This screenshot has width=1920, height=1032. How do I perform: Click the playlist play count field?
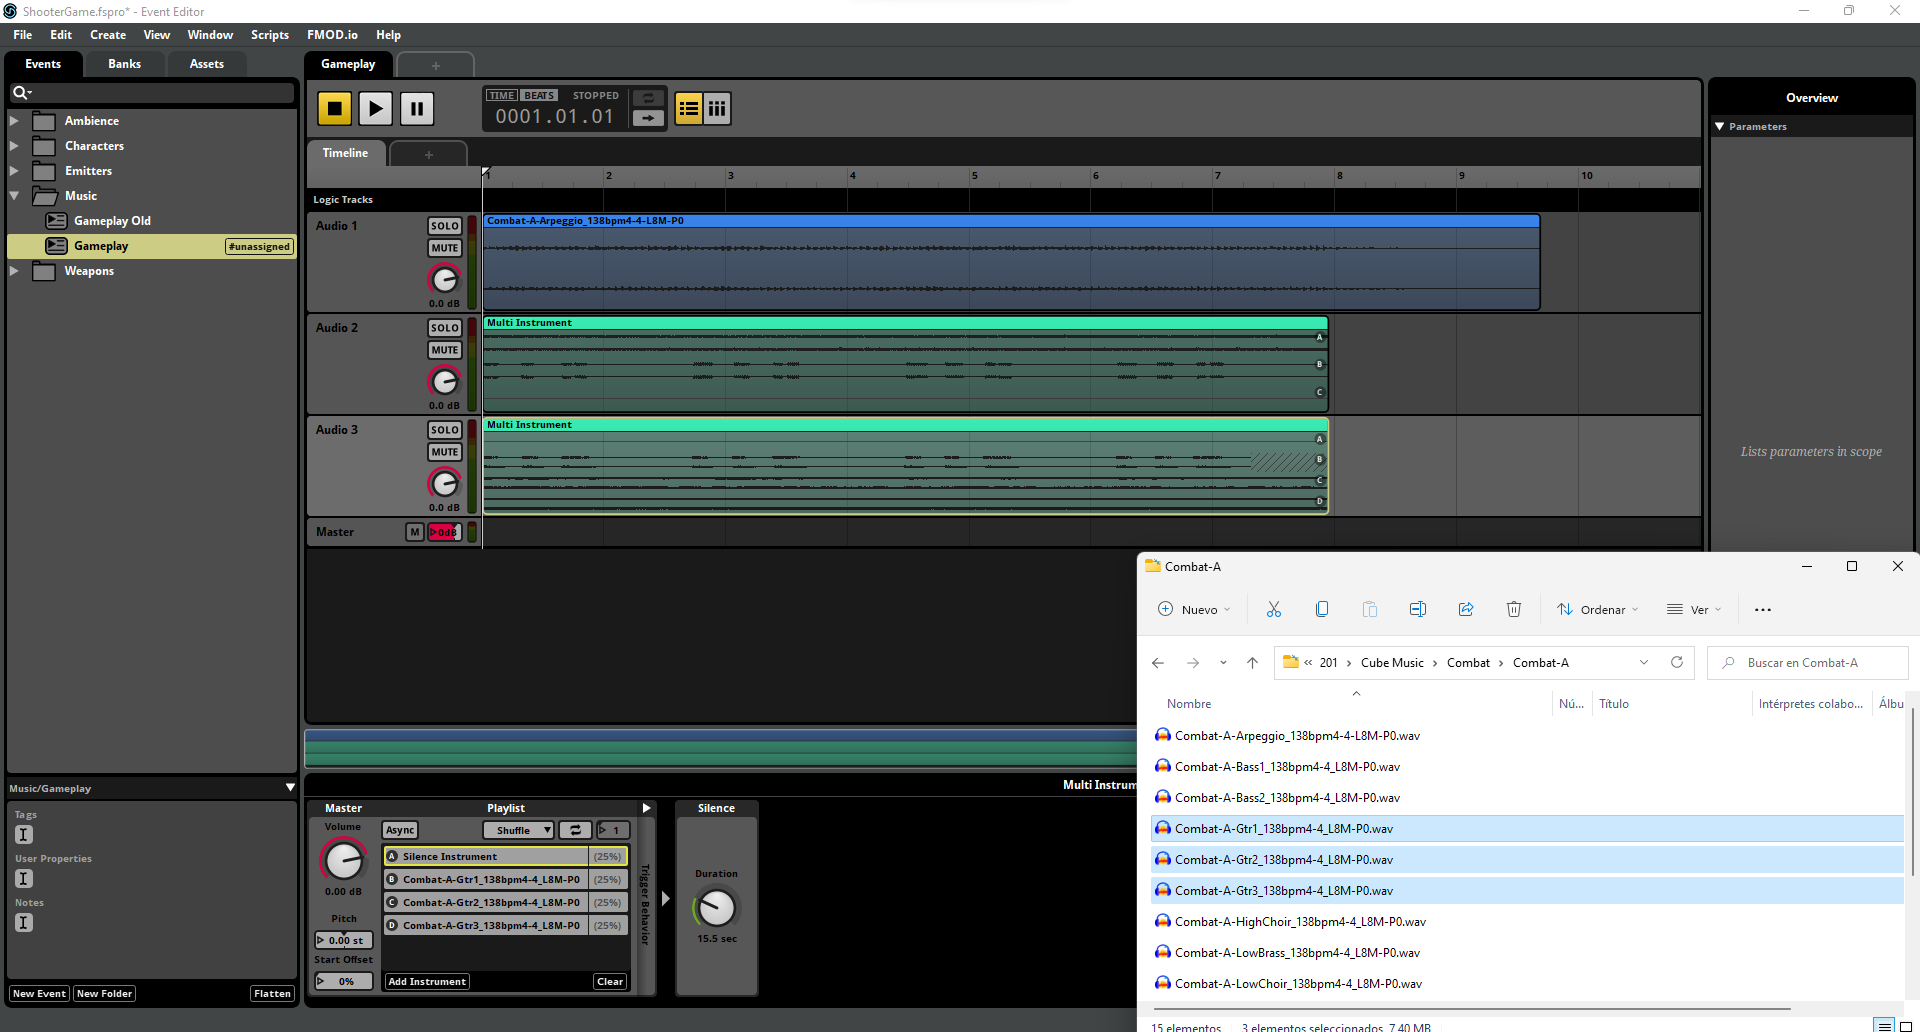614,830
